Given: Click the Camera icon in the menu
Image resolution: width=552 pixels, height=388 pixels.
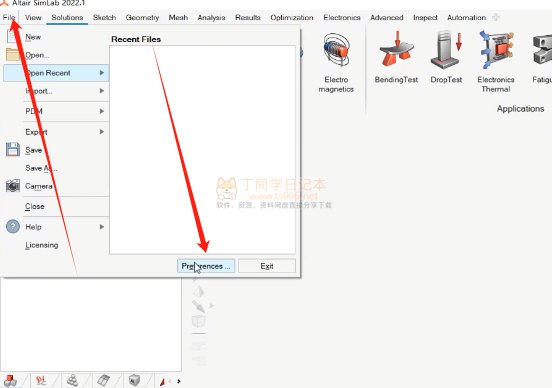Looking at the screenshot, I should (x=13, y=186).
